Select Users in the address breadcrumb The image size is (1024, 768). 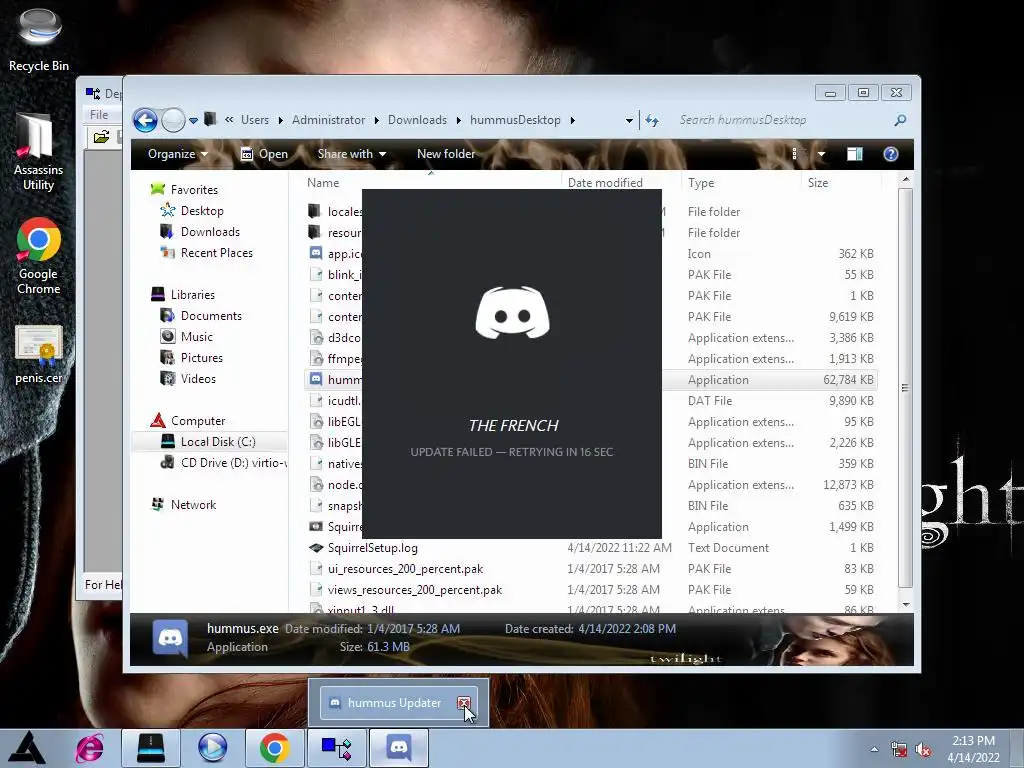(x=255, y=120)
